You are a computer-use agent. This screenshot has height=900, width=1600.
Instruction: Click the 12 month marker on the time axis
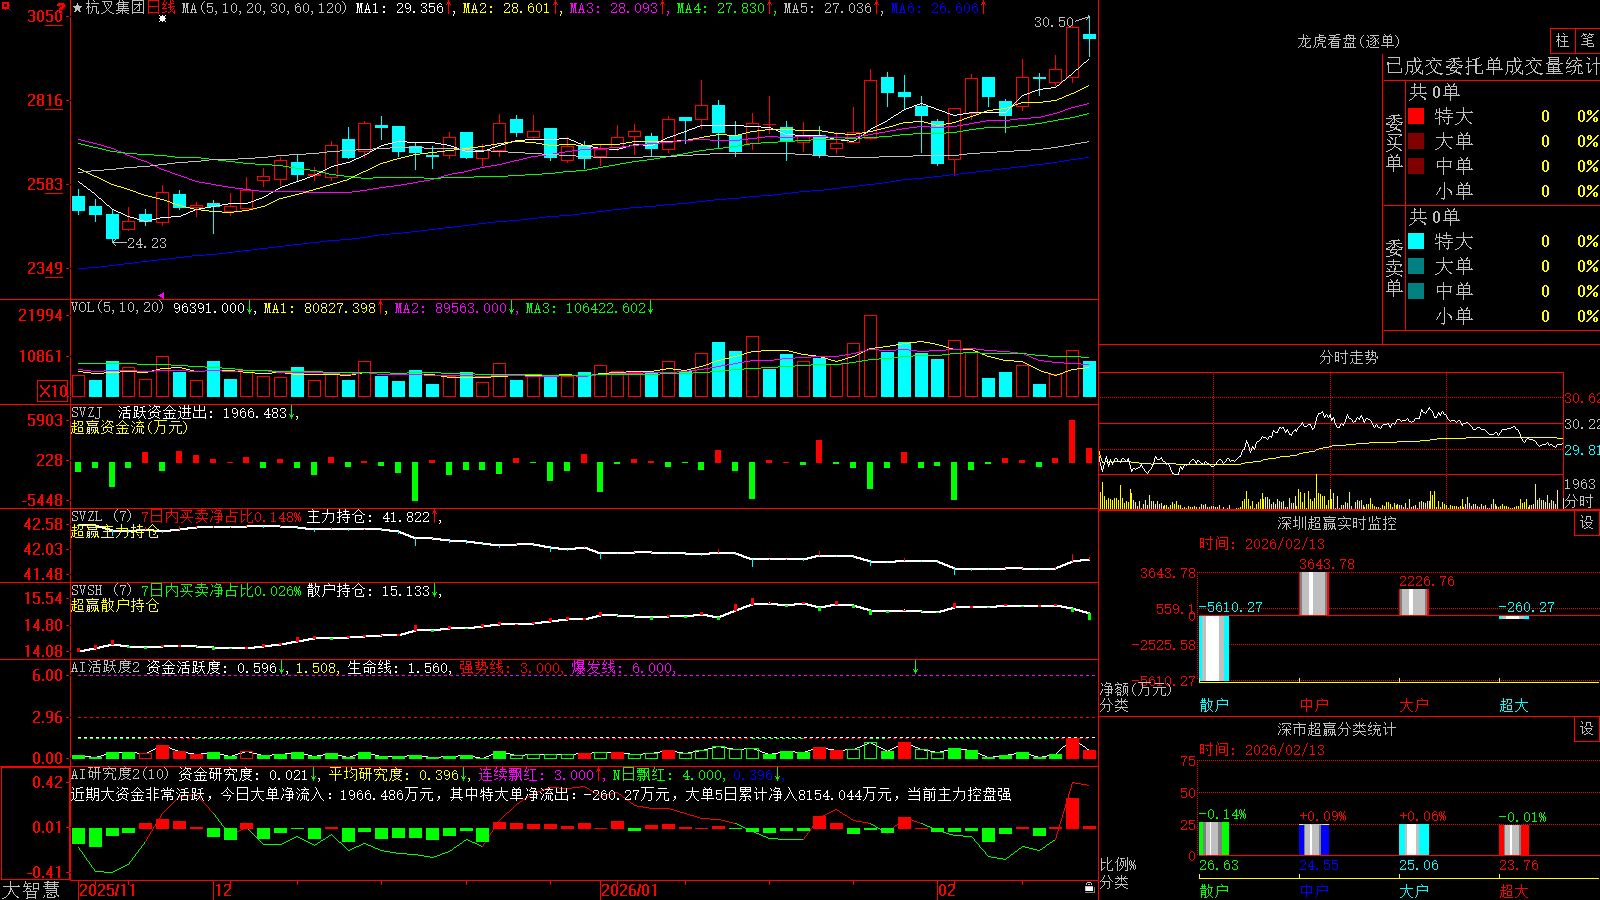point(224,890)
